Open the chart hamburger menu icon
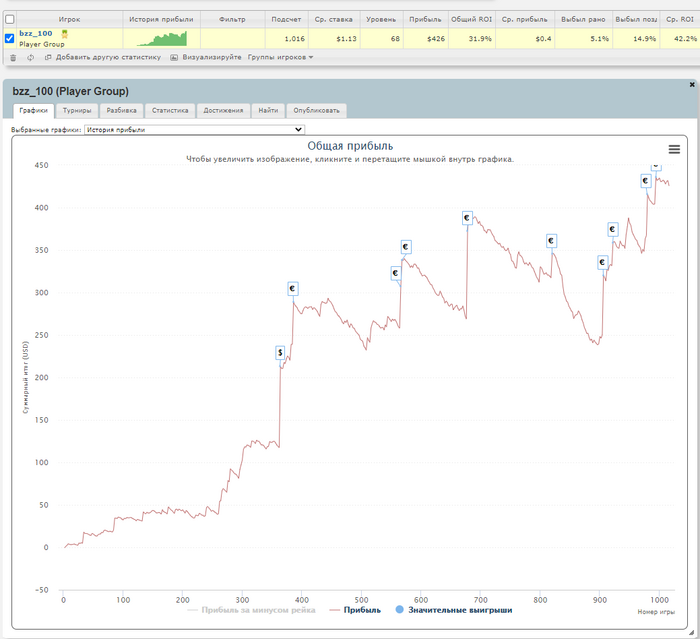The width and height of the screenshot is (700, 639). pyautogui.click(x=674, y=149)
